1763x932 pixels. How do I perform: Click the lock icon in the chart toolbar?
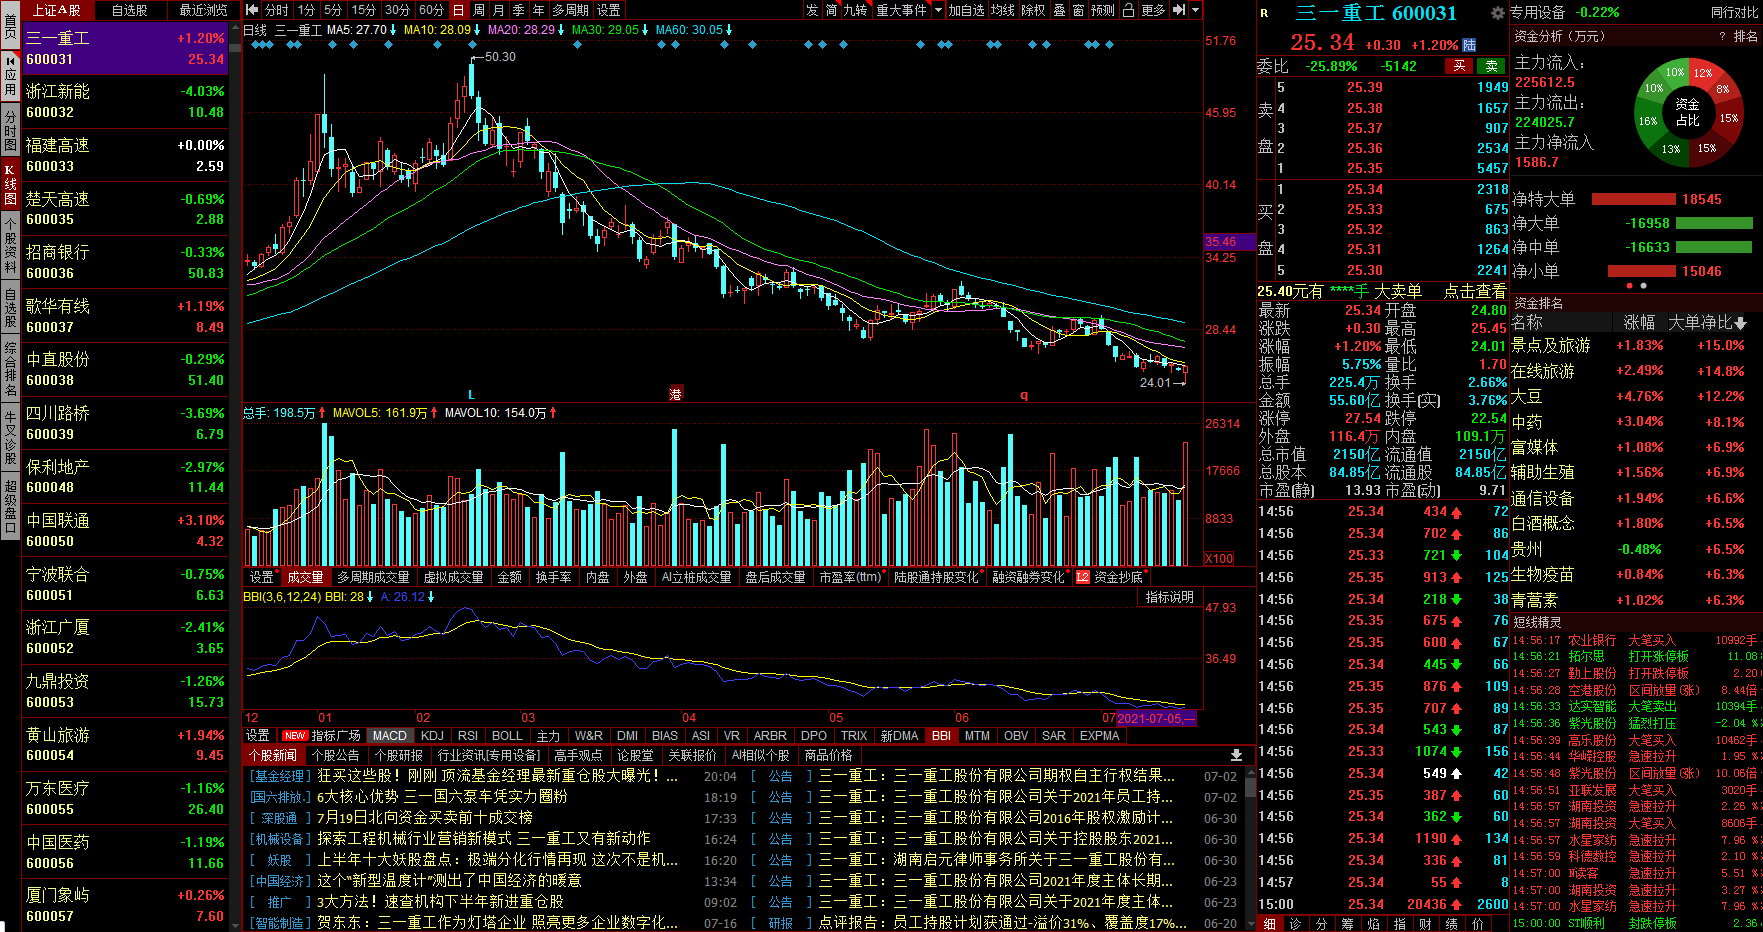(1128, 10)
